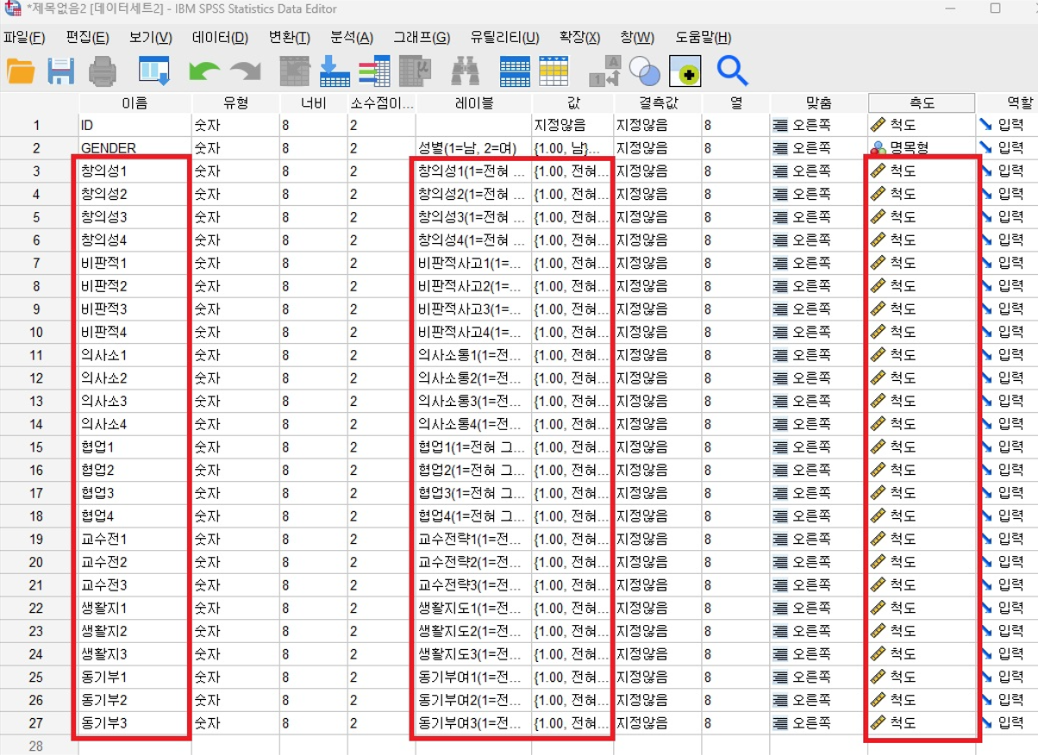Click the SPSS app icon in title bar
The height and width of the screenshot is (755, 1038).
tap(12, 9)
